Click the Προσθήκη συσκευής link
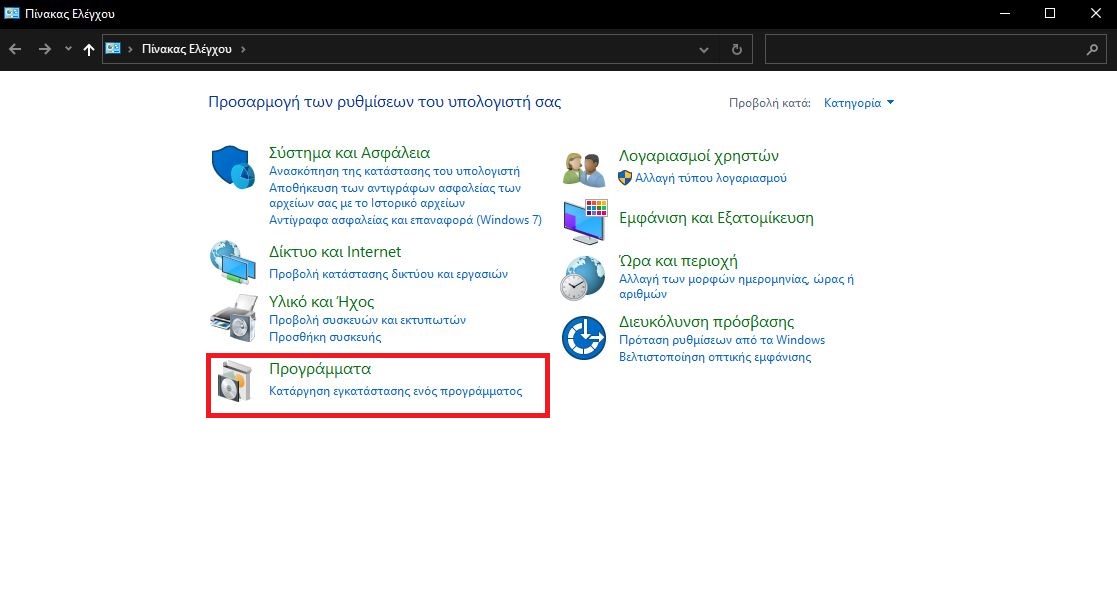This screenshot has width=1117, height=615. pos(325,337)
